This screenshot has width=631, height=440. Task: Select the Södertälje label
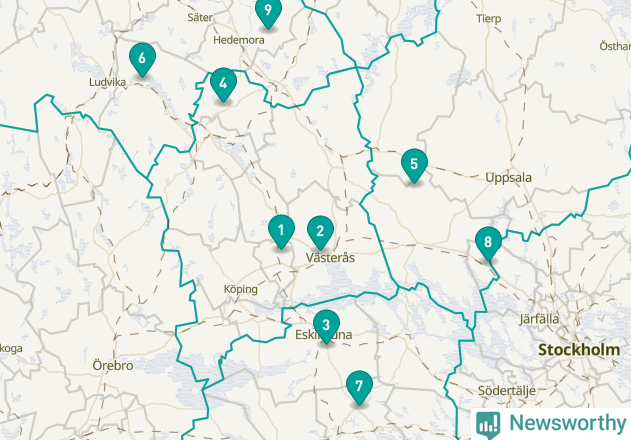(x=507, y=391)
